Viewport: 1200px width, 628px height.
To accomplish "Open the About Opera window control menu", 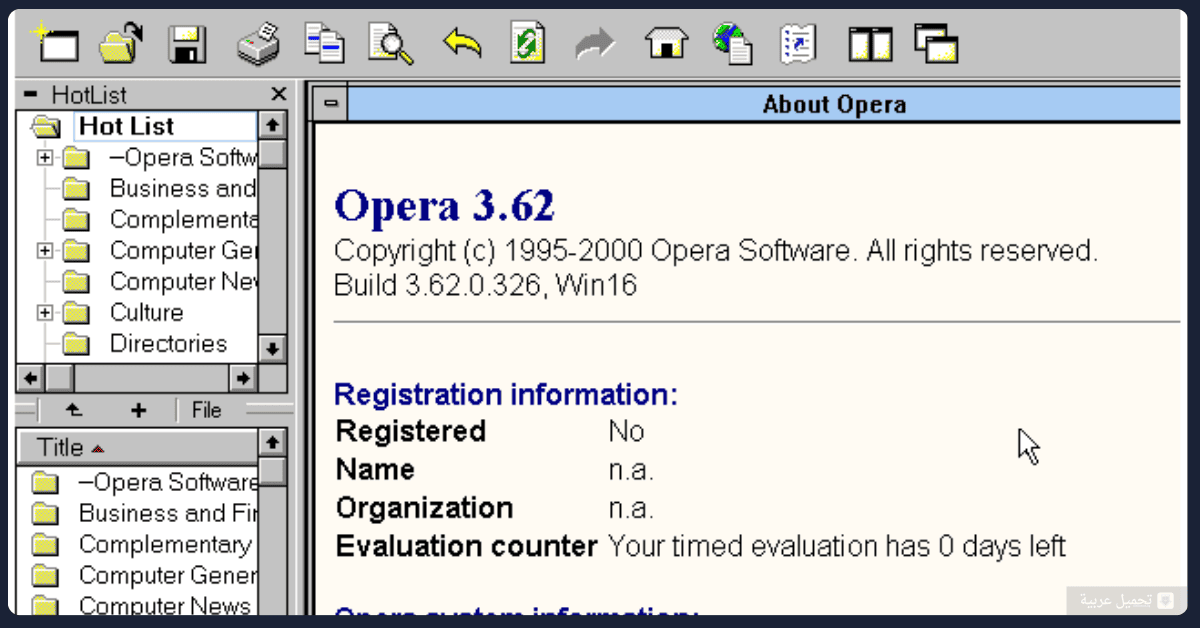I will click(330, 105).
